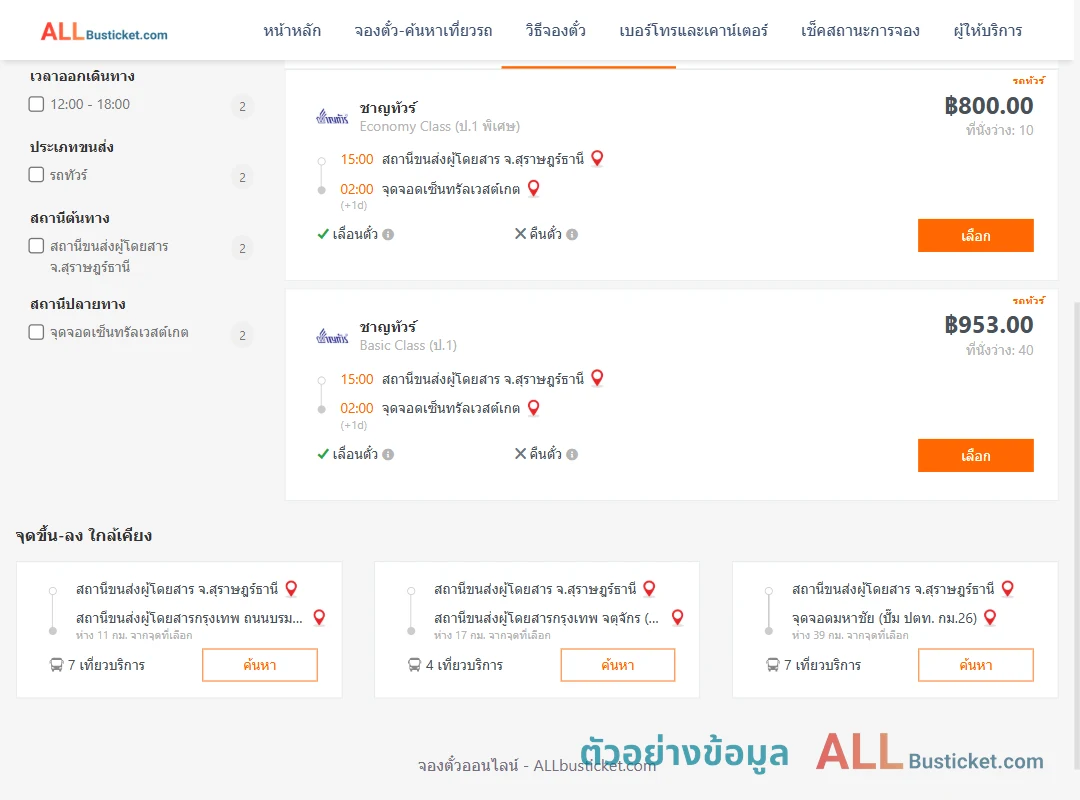Click ห่าง 11 กม. จากจุดที่เลือก distance text
The height and width of the screenshot is (800, 1080).
pyautogui.click(x=134, y=635)
